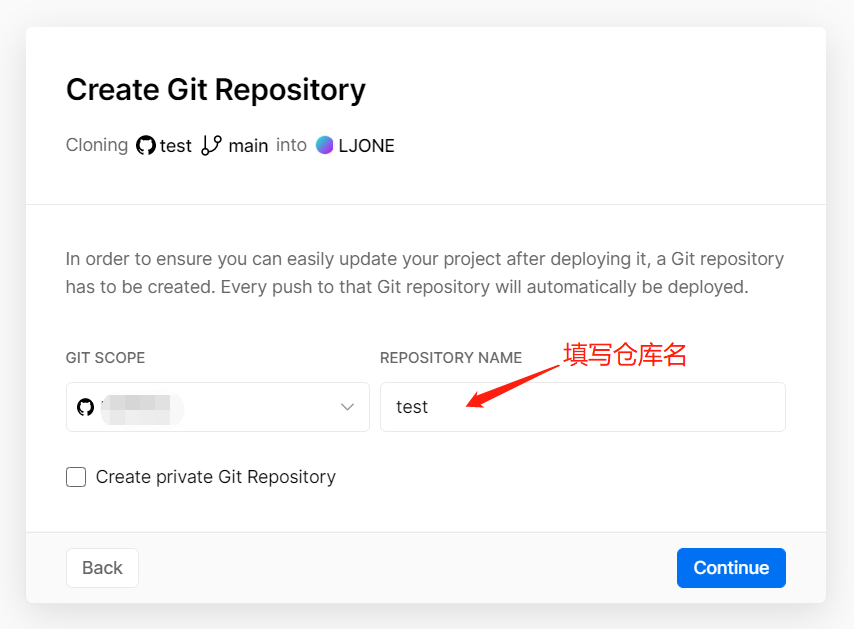Select the blurred account name in Git Scope

[x=141, y=407]
